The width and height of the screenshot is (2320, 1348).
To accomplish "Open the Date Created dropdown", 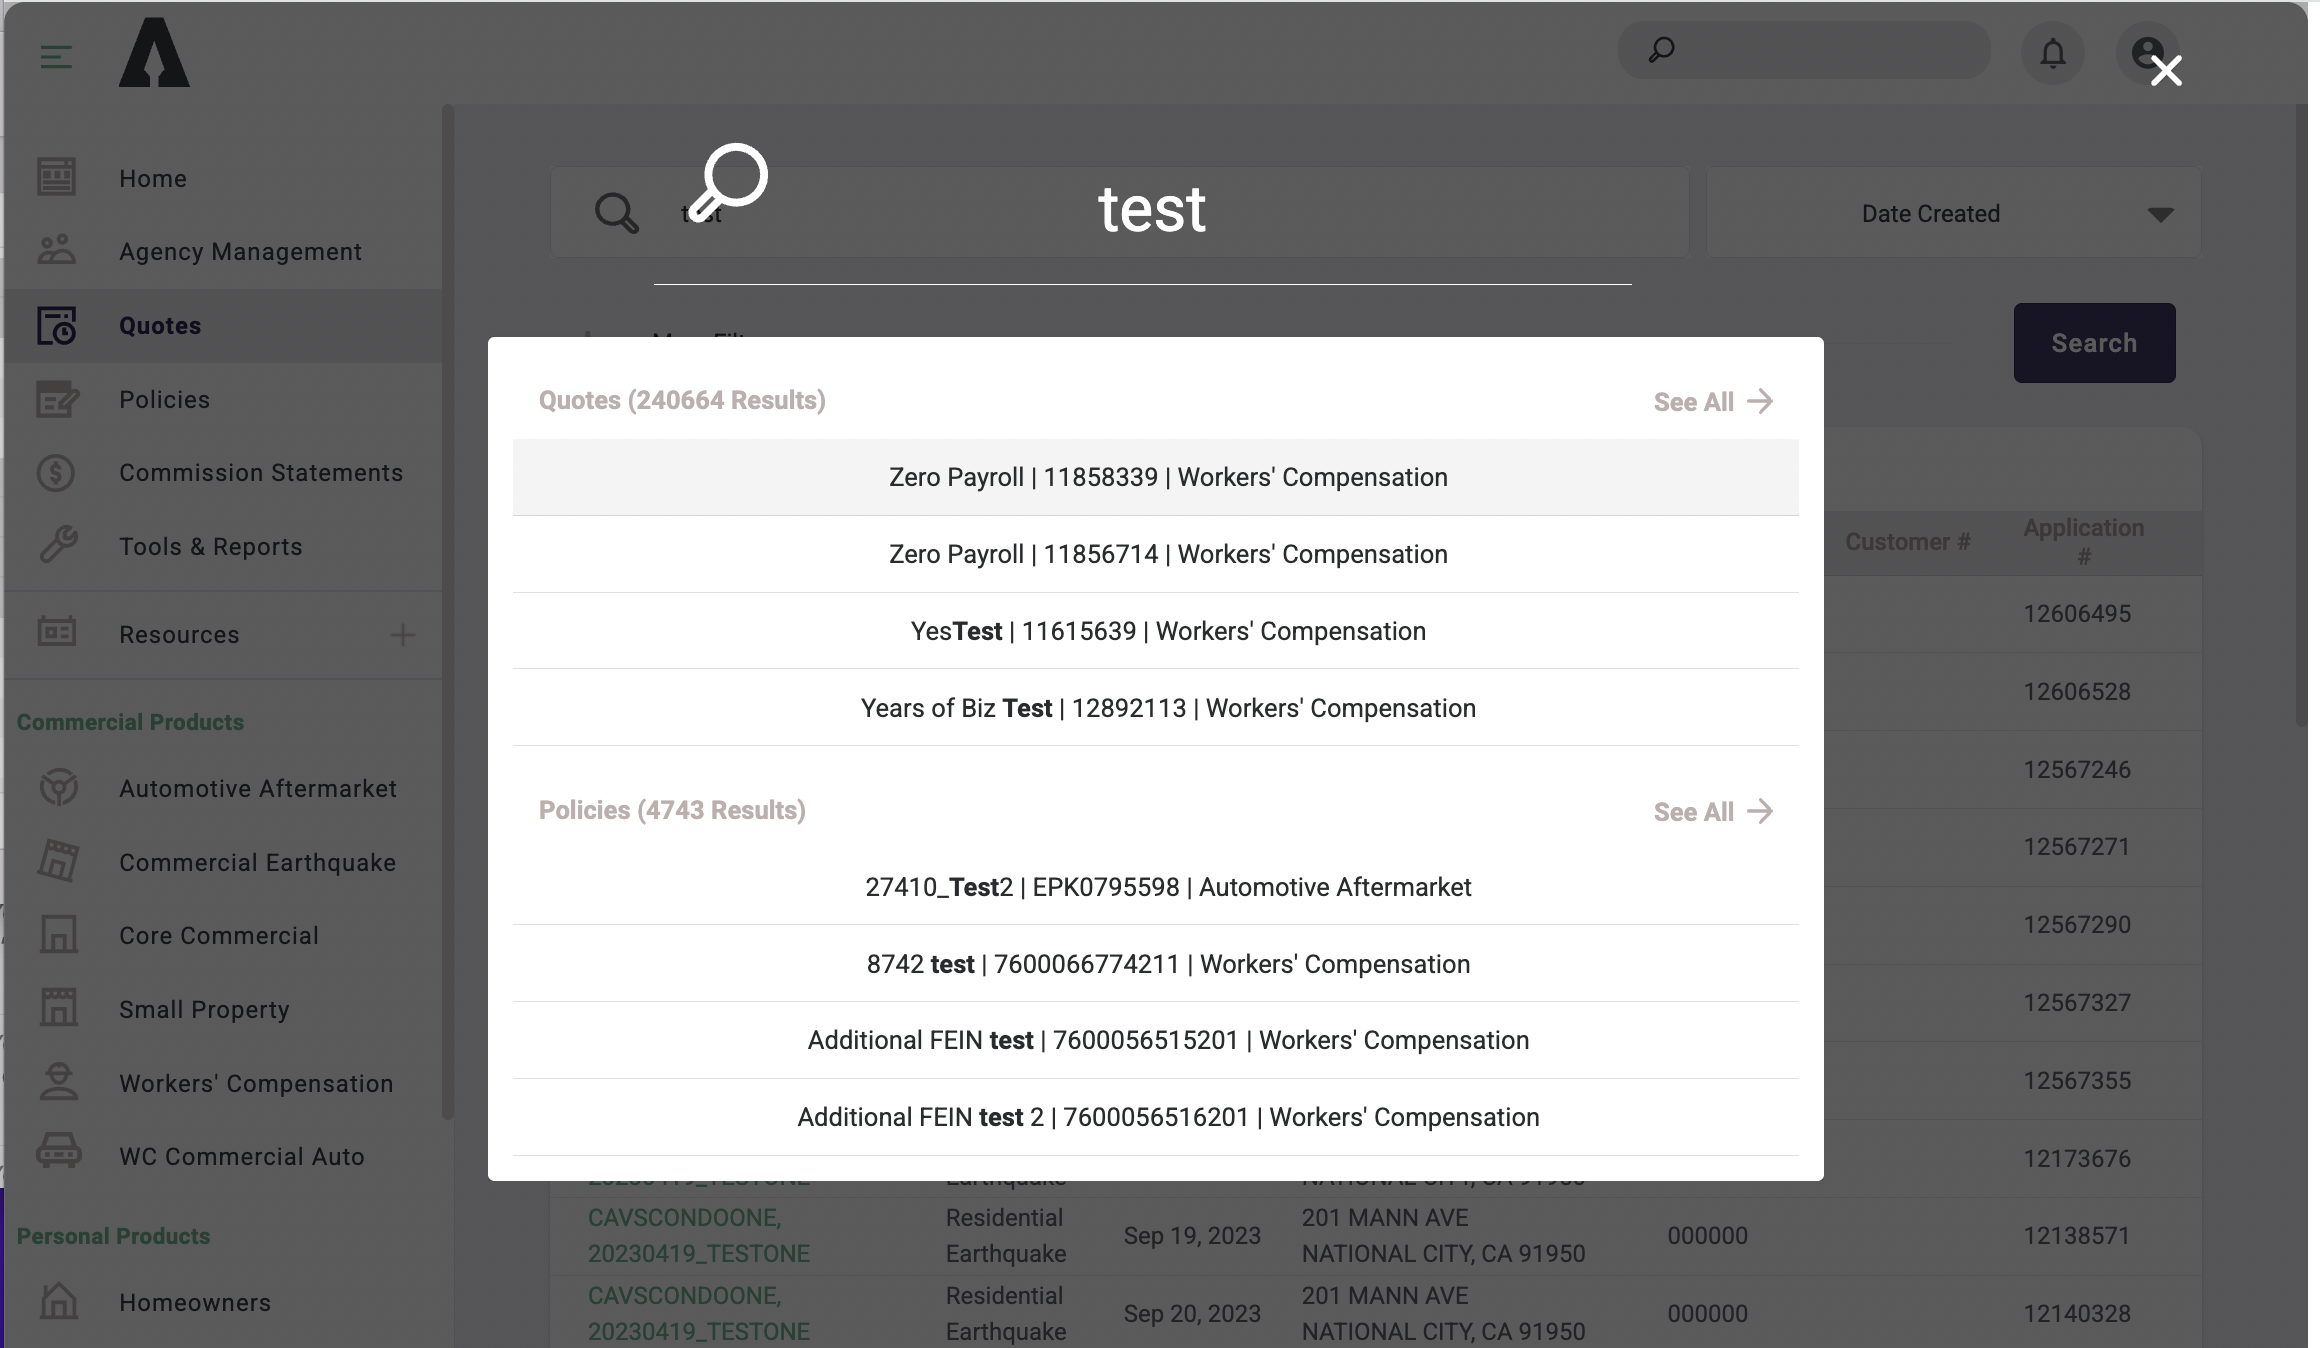I will click(1950, 212).
